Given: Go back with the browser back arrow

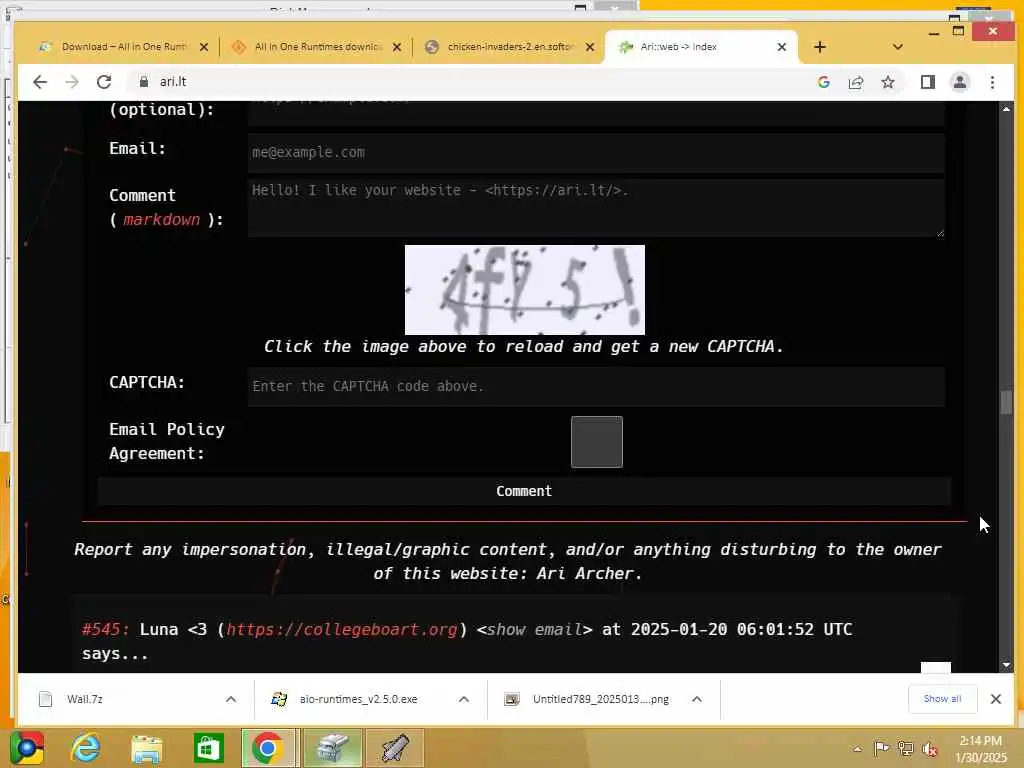Looking at the screenshot, I should (40, 82).
